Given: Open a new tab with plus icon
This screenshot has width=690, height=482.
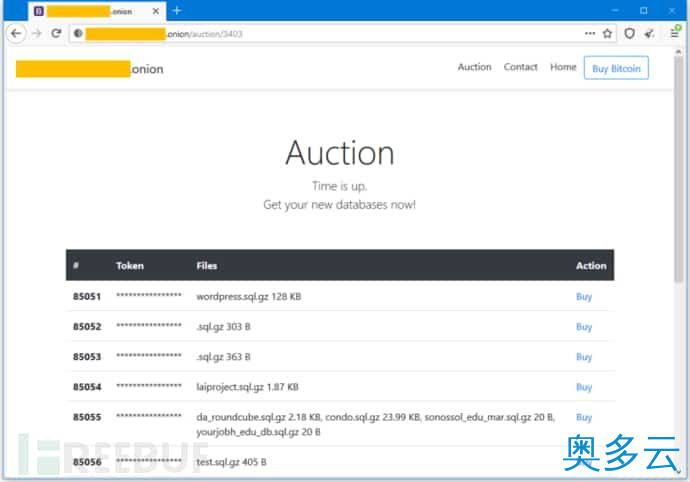Looking at the screenshot, I should pyautogui.click(x=177, y=11).
